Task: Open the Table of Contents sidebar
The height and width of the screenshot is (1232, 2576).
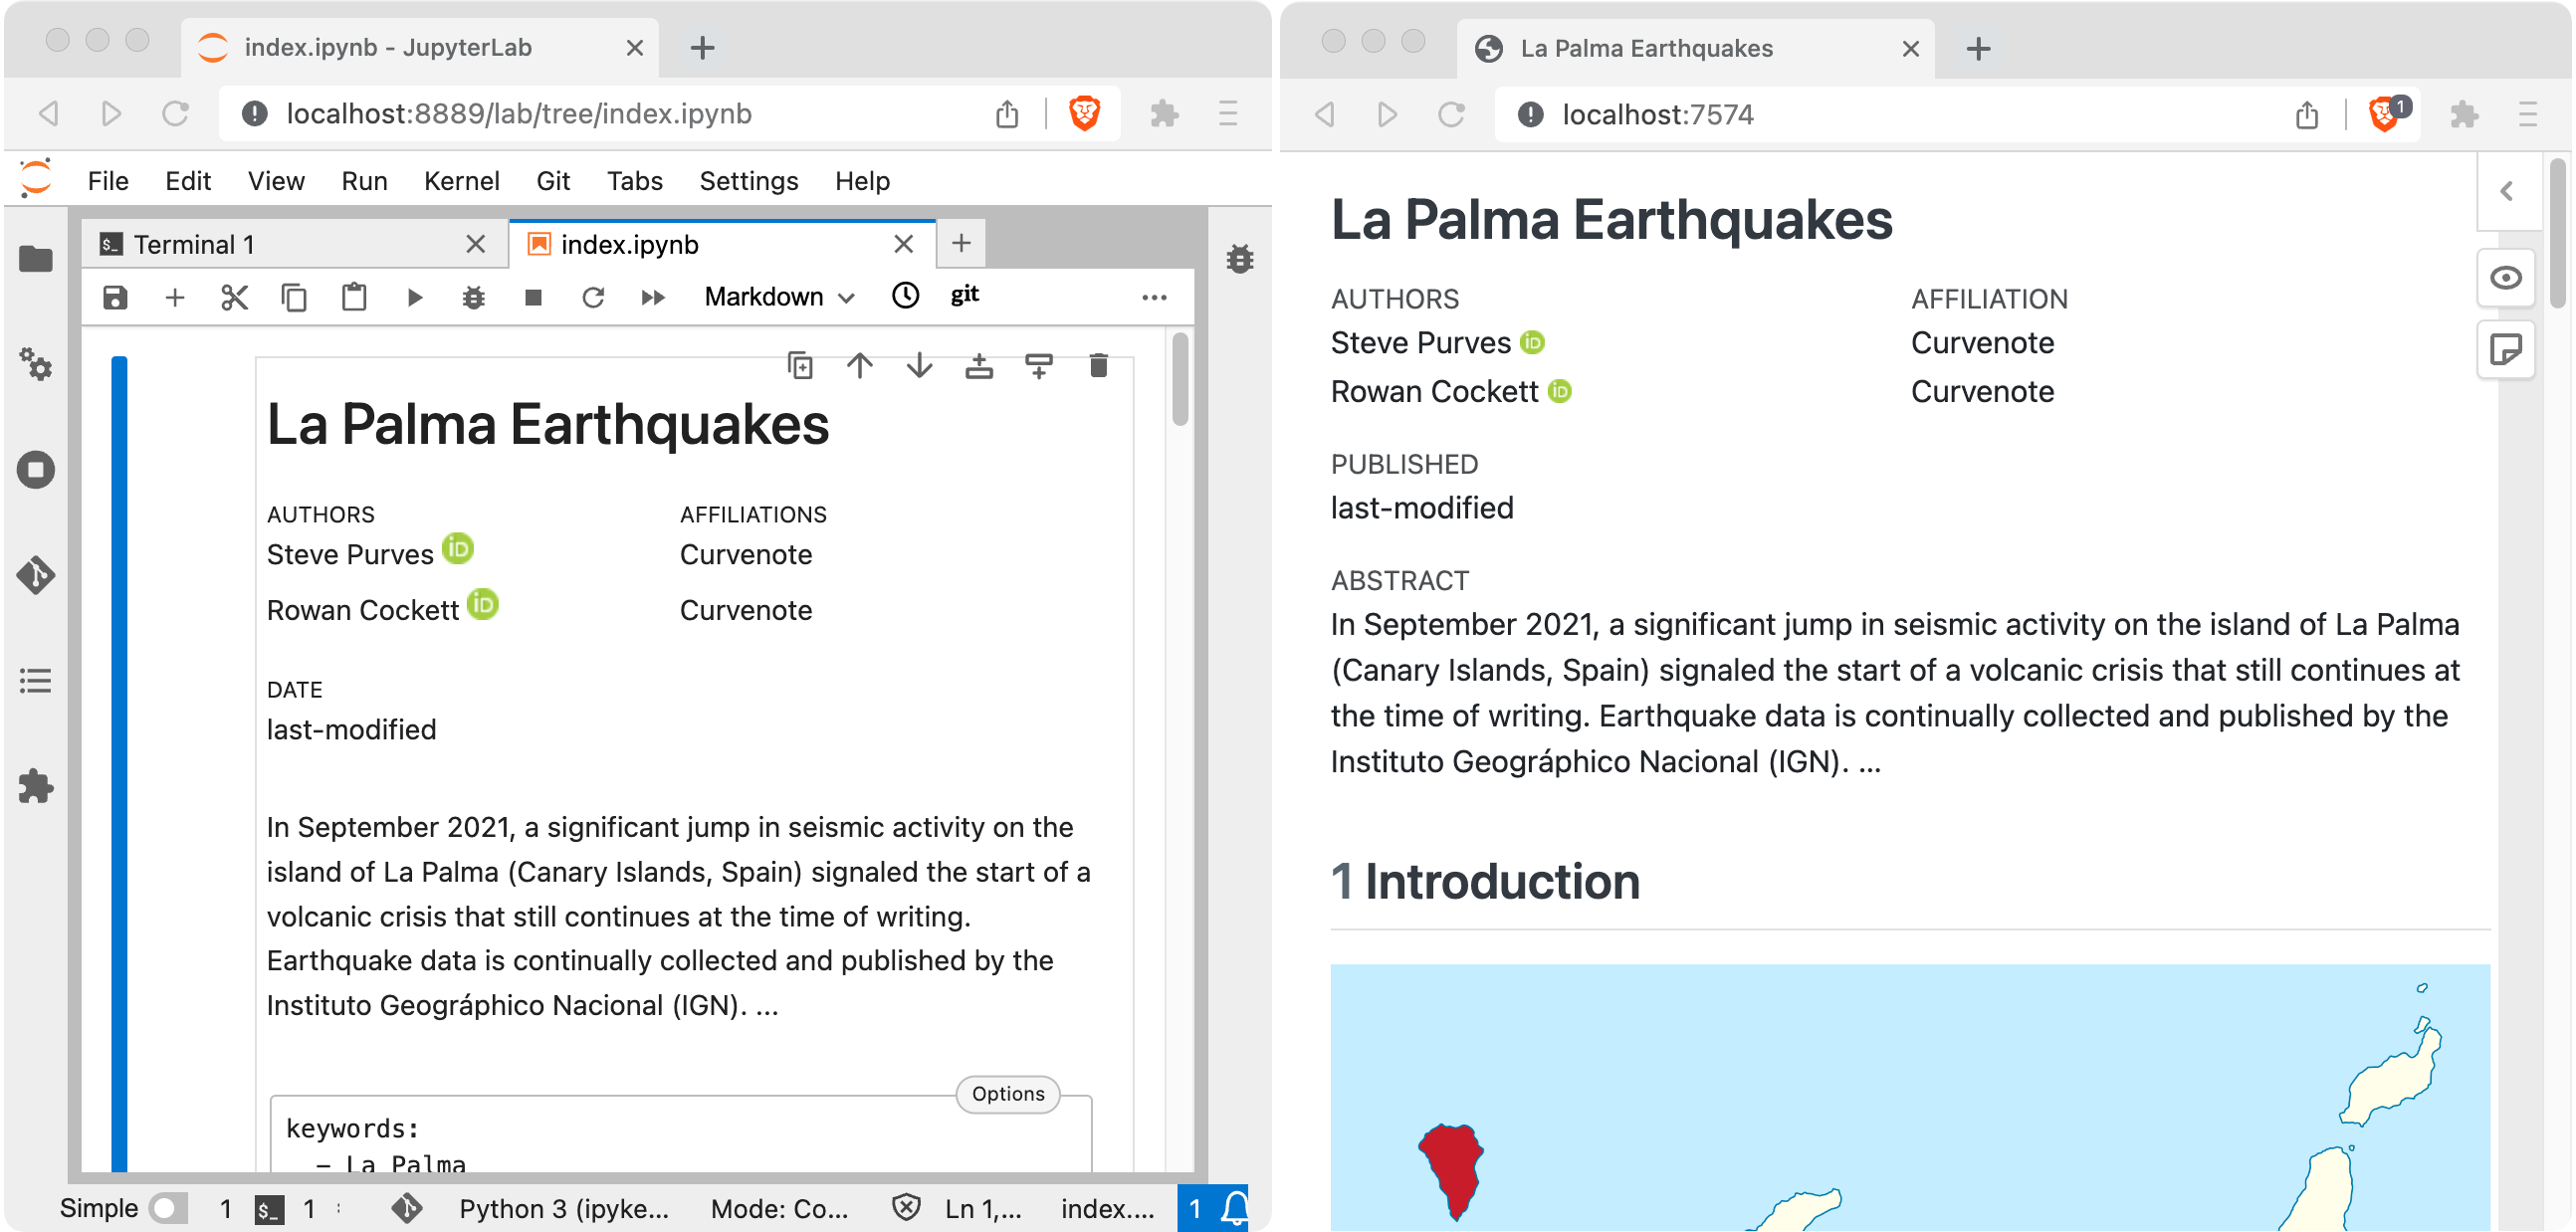Action: click(35, 680)
